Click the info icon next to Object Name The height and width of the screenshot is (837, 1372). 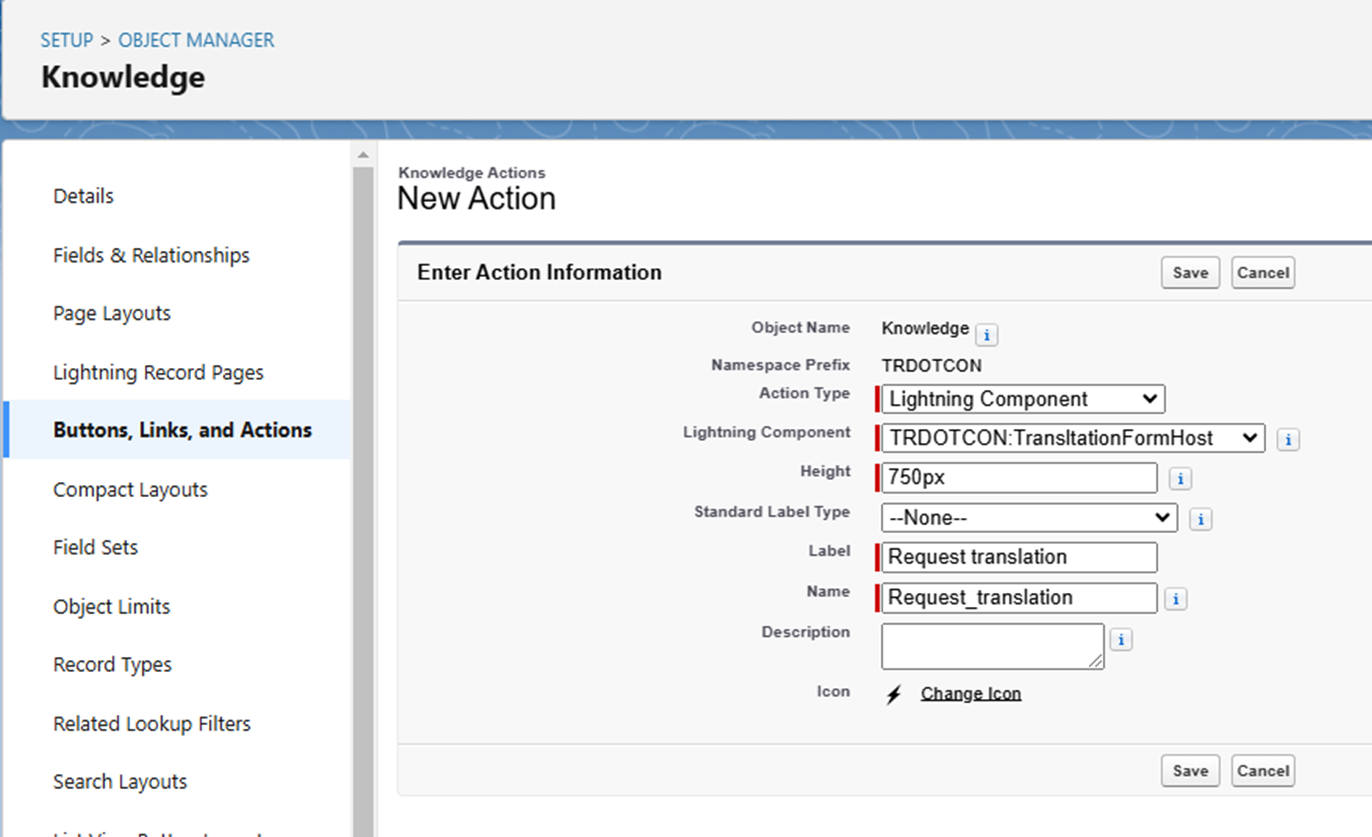[x=986, y=335]
